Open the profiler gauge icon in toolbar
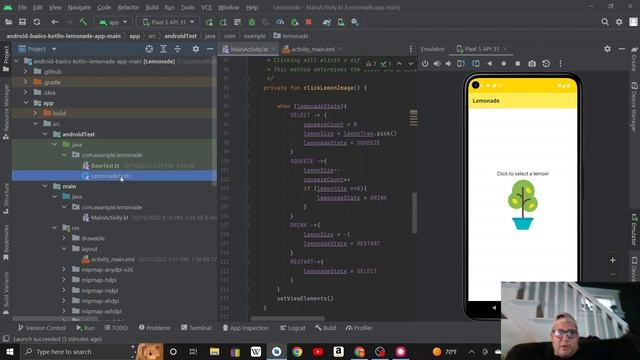The width and height of the screenshot is (640, 360). coord(280,22)
